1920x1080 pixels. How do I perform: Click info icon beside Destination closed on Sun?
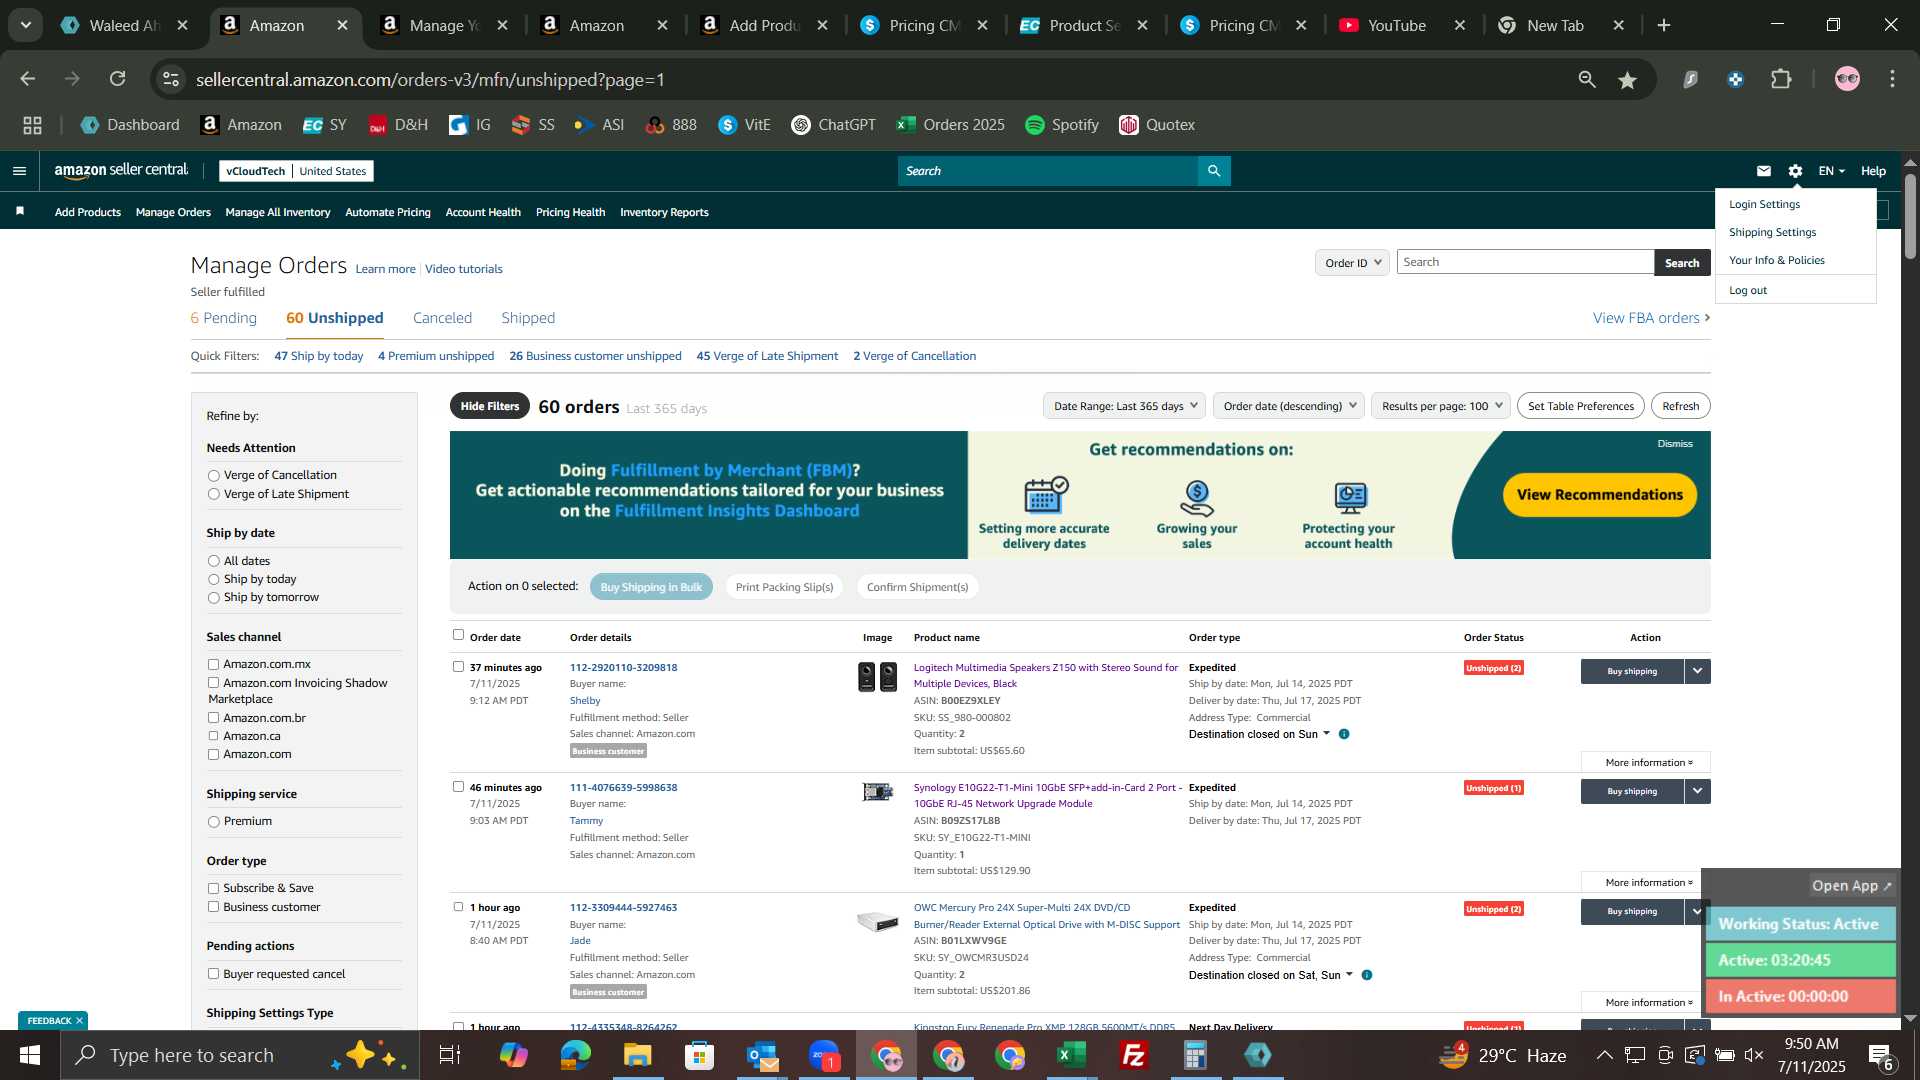point(1344,734)
